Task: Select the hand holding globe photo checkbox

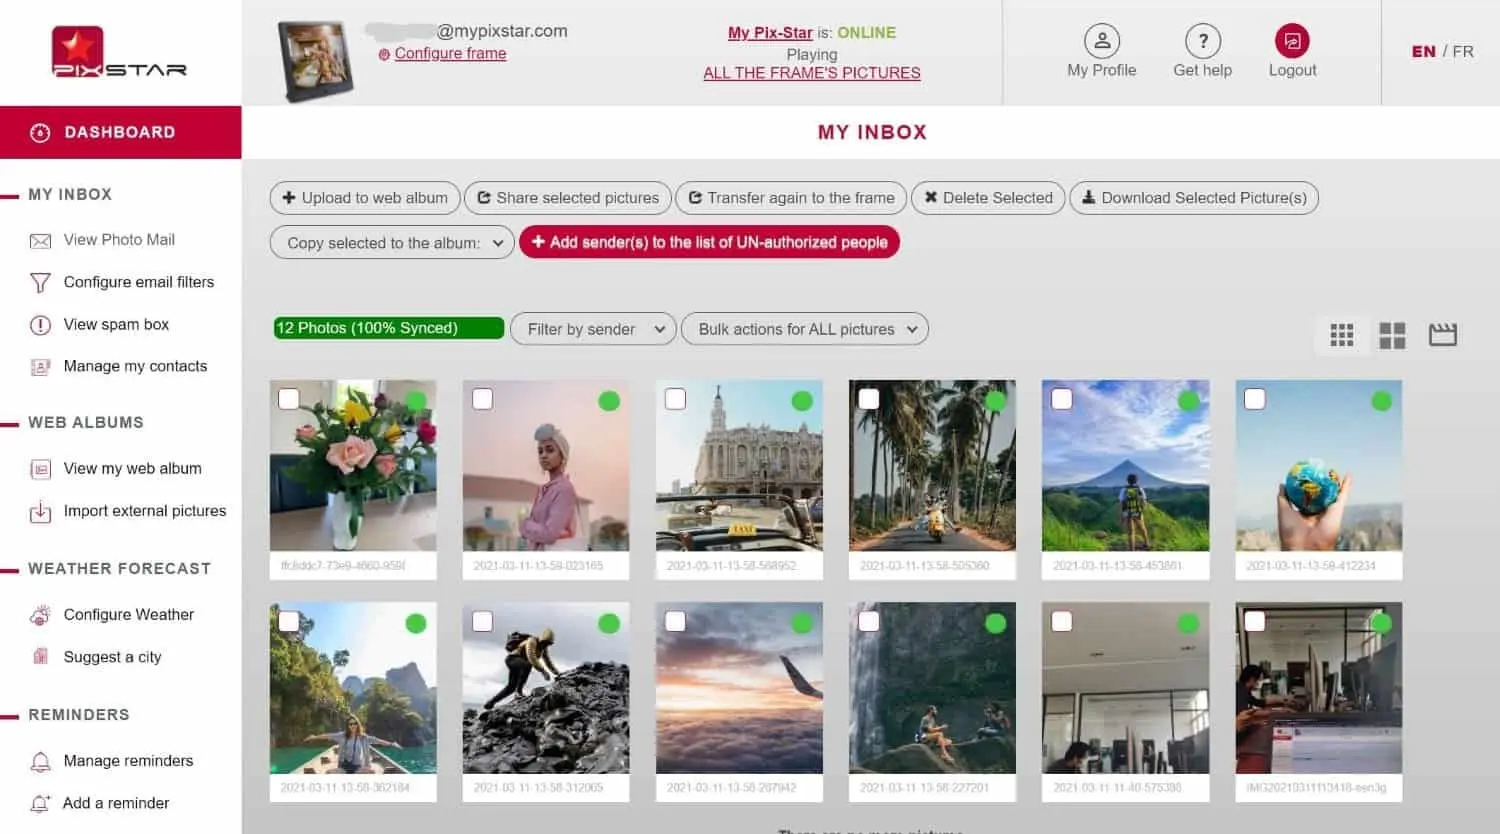Action: click(x=1255, y=399)
